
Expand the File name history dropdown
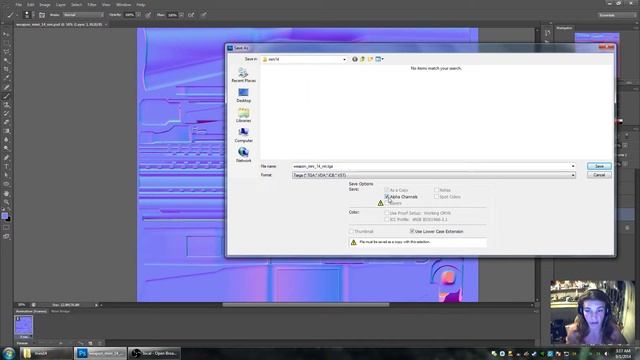[x=573, y=166]
